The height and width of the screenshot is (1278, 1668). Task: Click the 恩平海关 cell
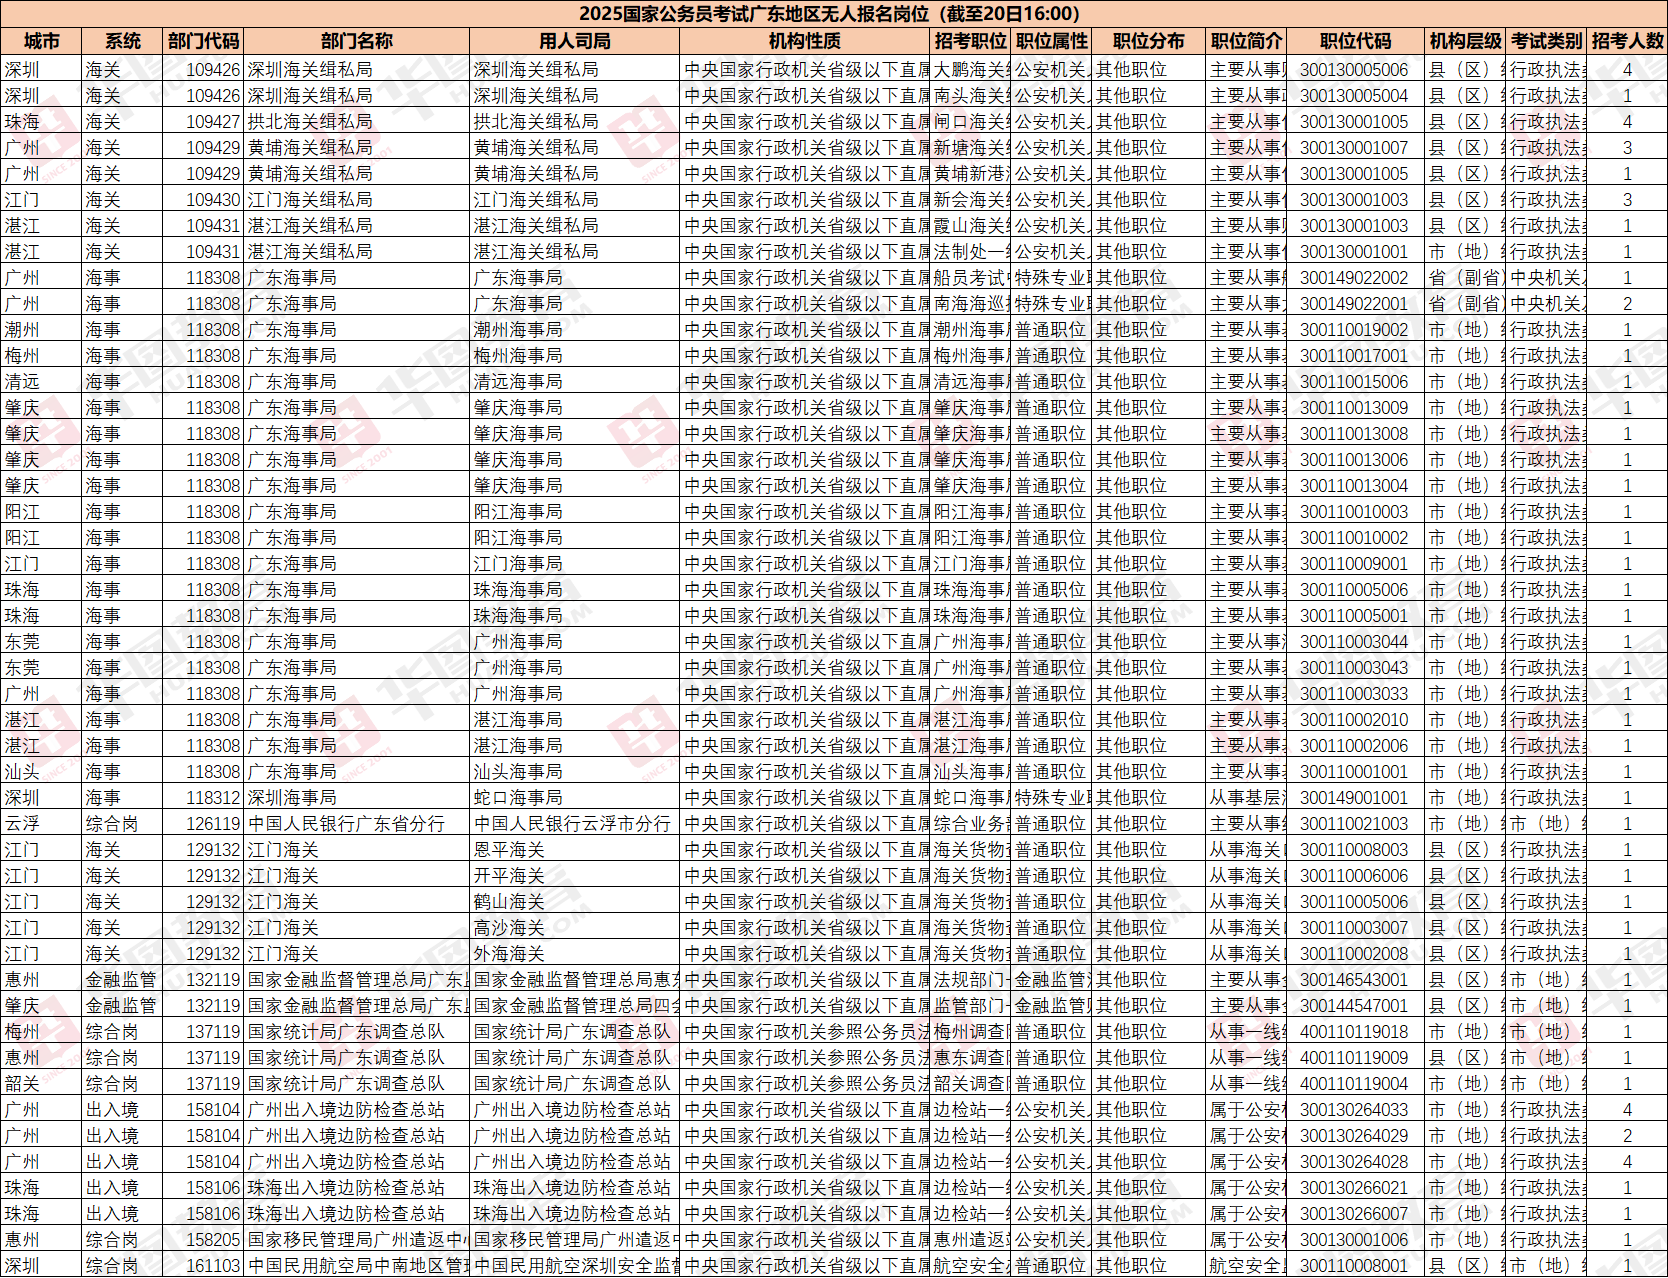click(x=574, y=850)
